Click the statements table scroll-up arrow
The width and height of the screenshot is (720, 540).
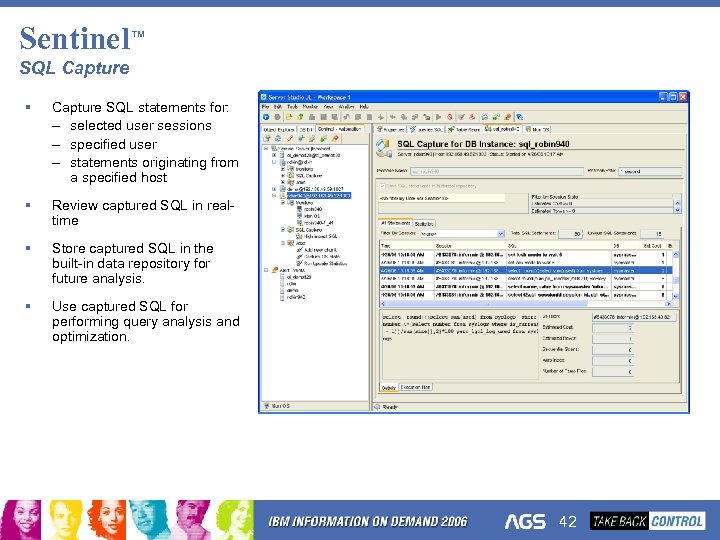675,254
